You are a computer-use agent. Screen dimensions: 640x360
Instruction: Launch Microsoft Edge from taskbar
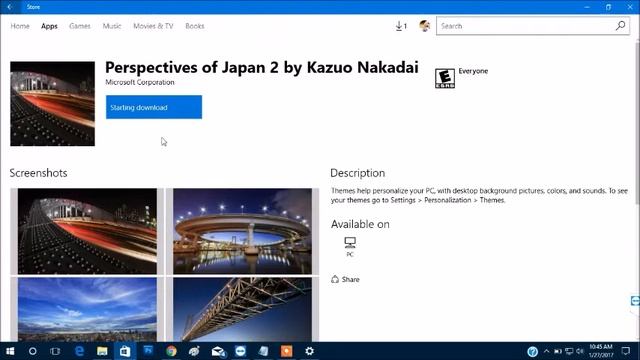(x=79, y=351)
